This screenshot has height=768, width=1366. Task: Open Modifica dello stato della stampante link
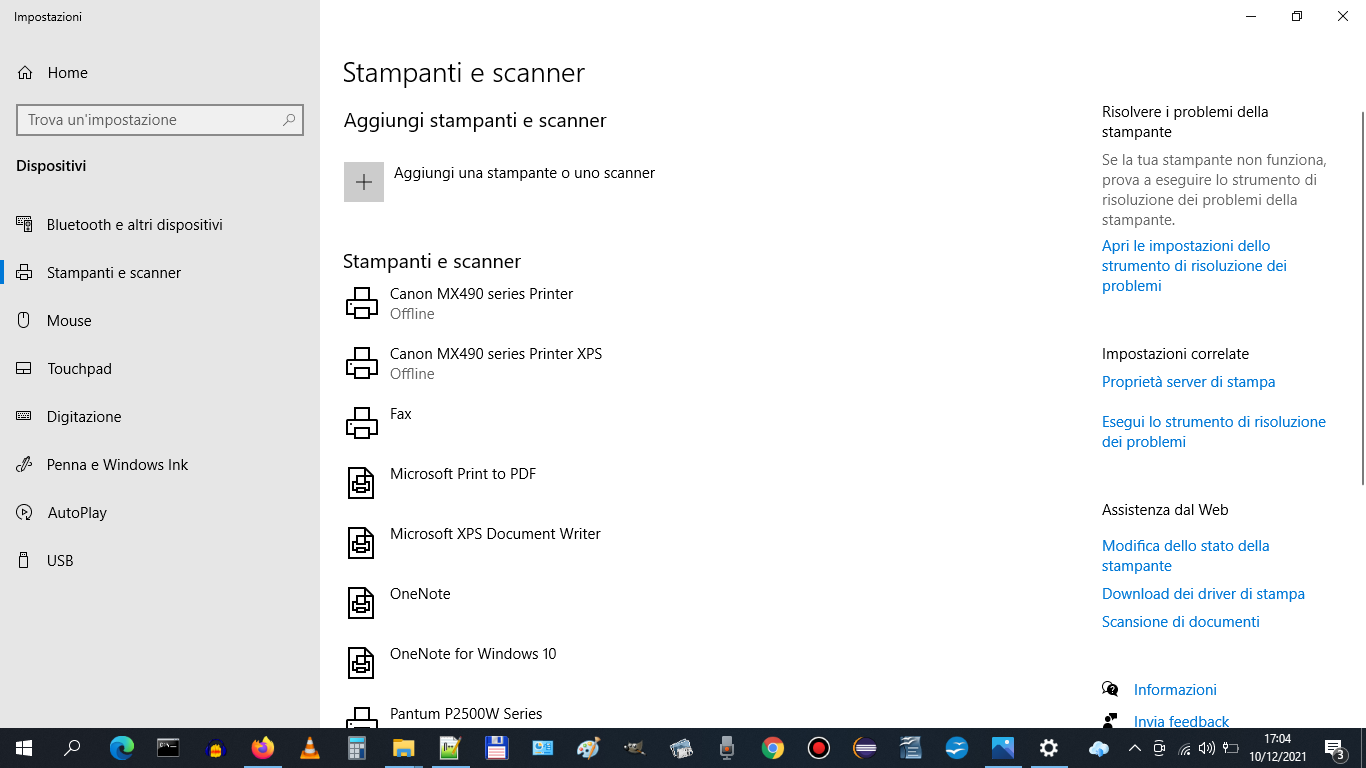pos(1186,556)
